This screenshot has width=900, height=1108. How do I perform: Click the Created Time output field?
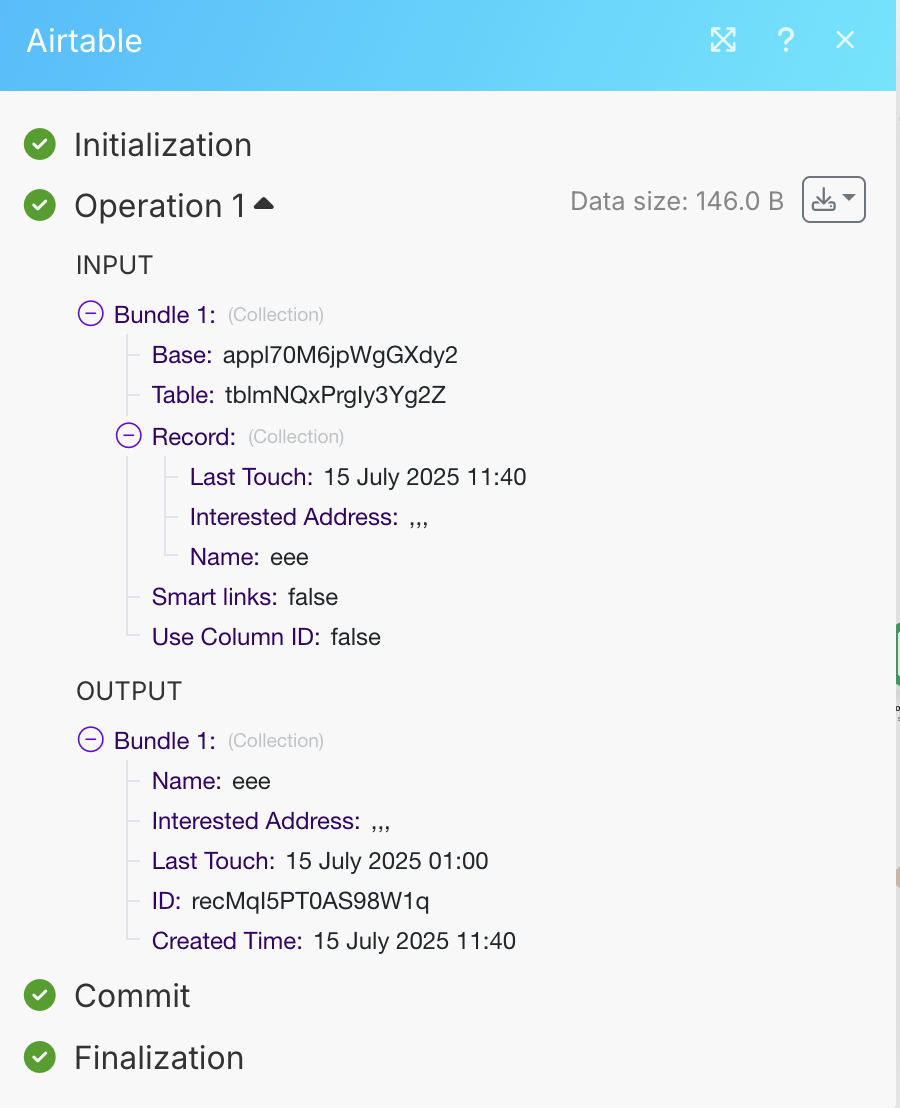333,941
